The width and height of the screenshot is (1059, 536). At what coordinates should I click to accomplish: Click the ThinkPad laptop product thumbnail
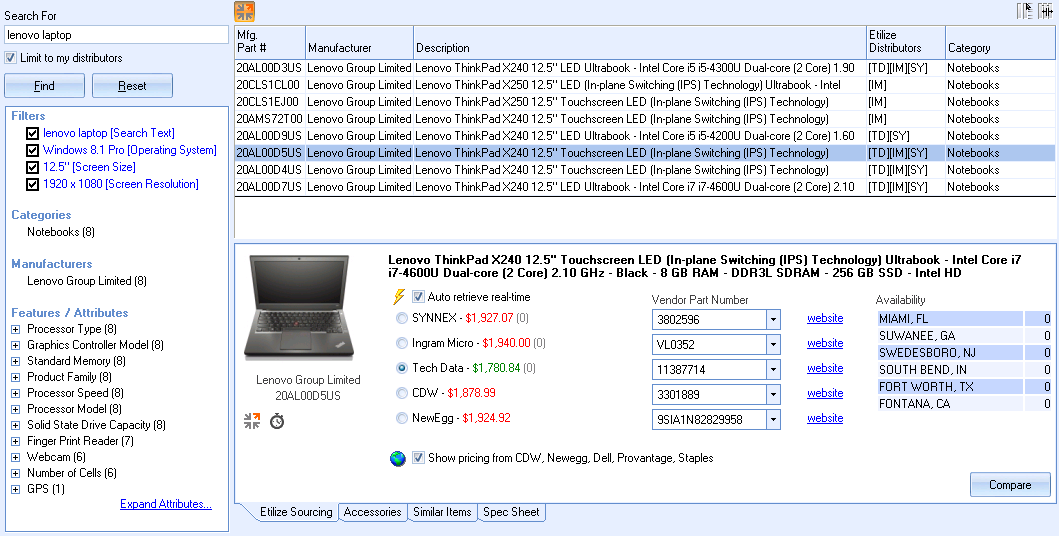[299, 307]
